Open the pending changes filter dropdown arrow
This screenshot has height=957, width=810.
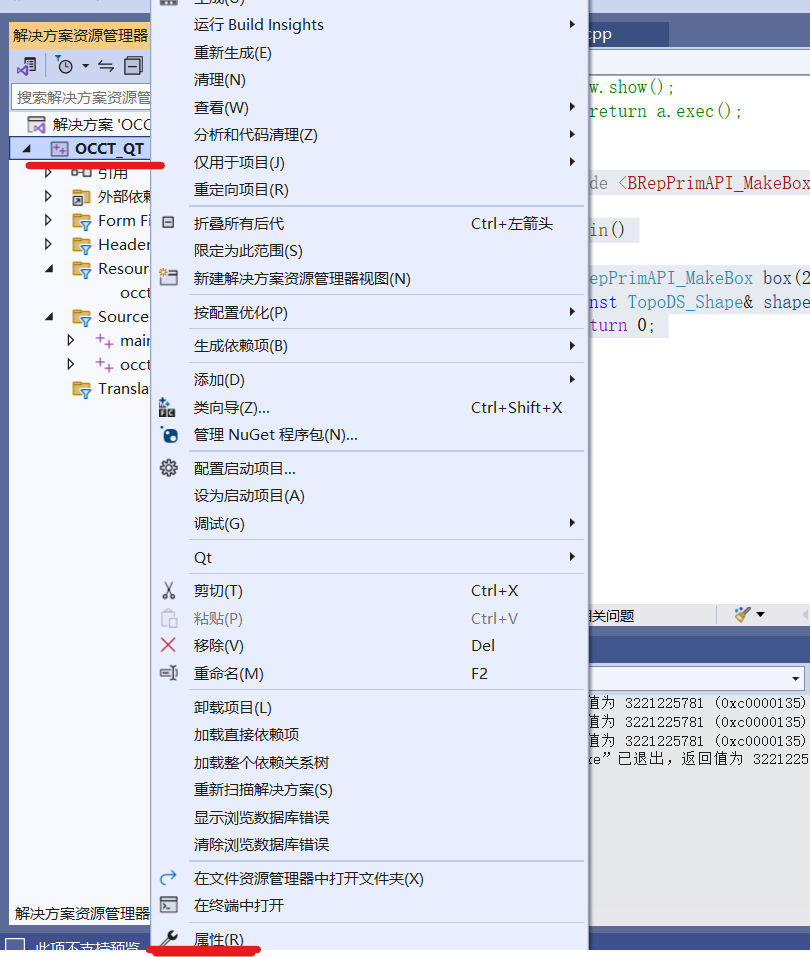click(x=85, y=66)
